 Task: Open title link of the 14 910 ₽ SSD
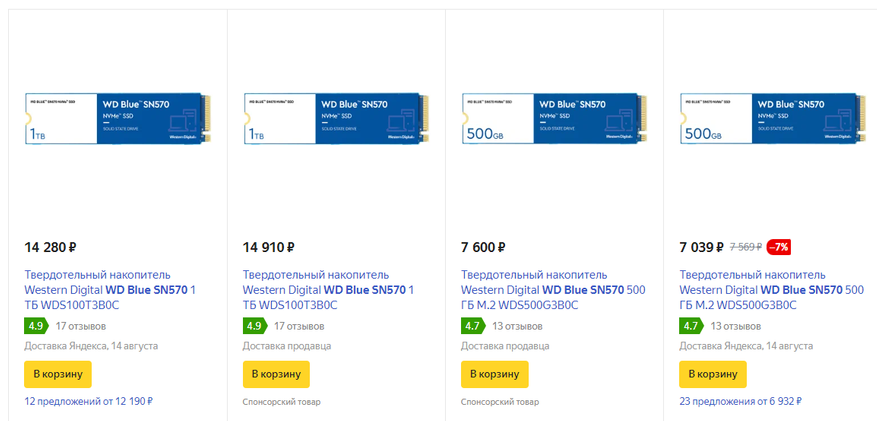326,290
